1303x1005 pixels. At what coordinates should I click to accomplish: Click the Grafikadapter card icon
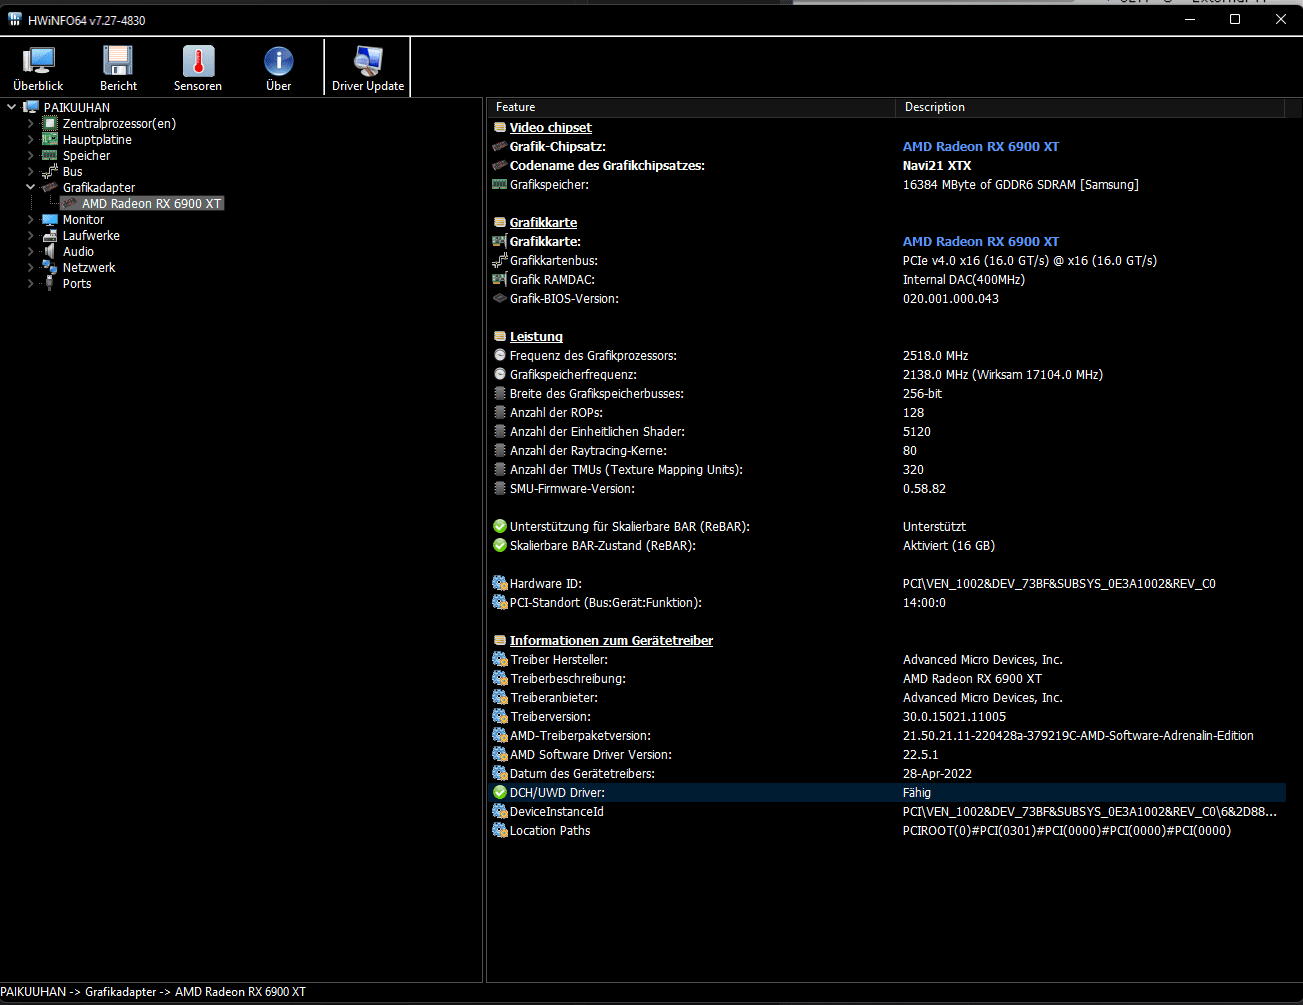(50, 187)
